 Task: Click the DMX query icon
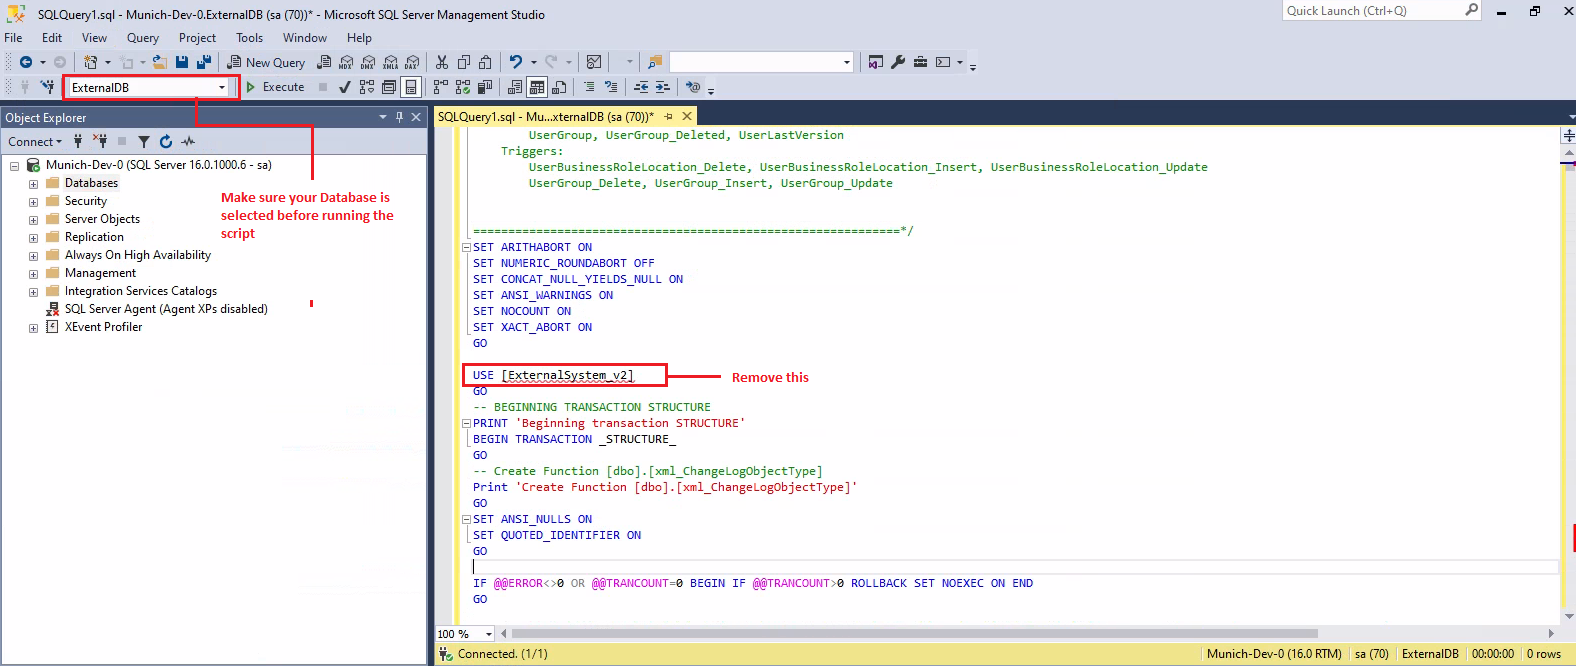368,62
